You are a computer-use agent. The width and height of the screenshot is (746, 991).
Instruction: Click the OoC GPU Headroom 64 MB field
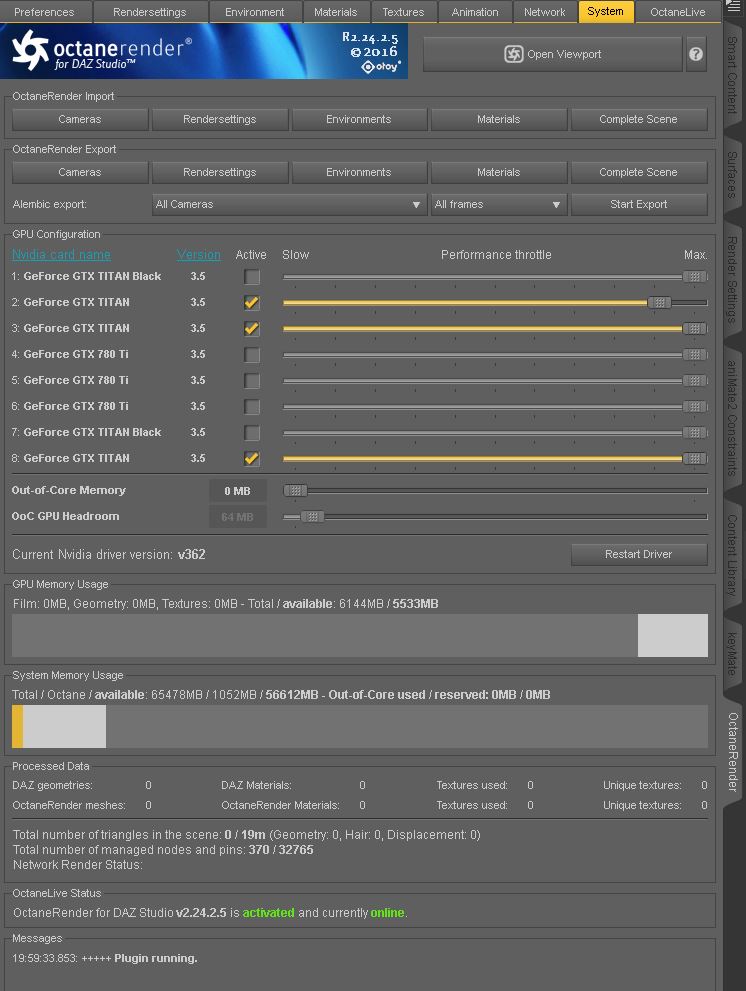tap(237, 517)
